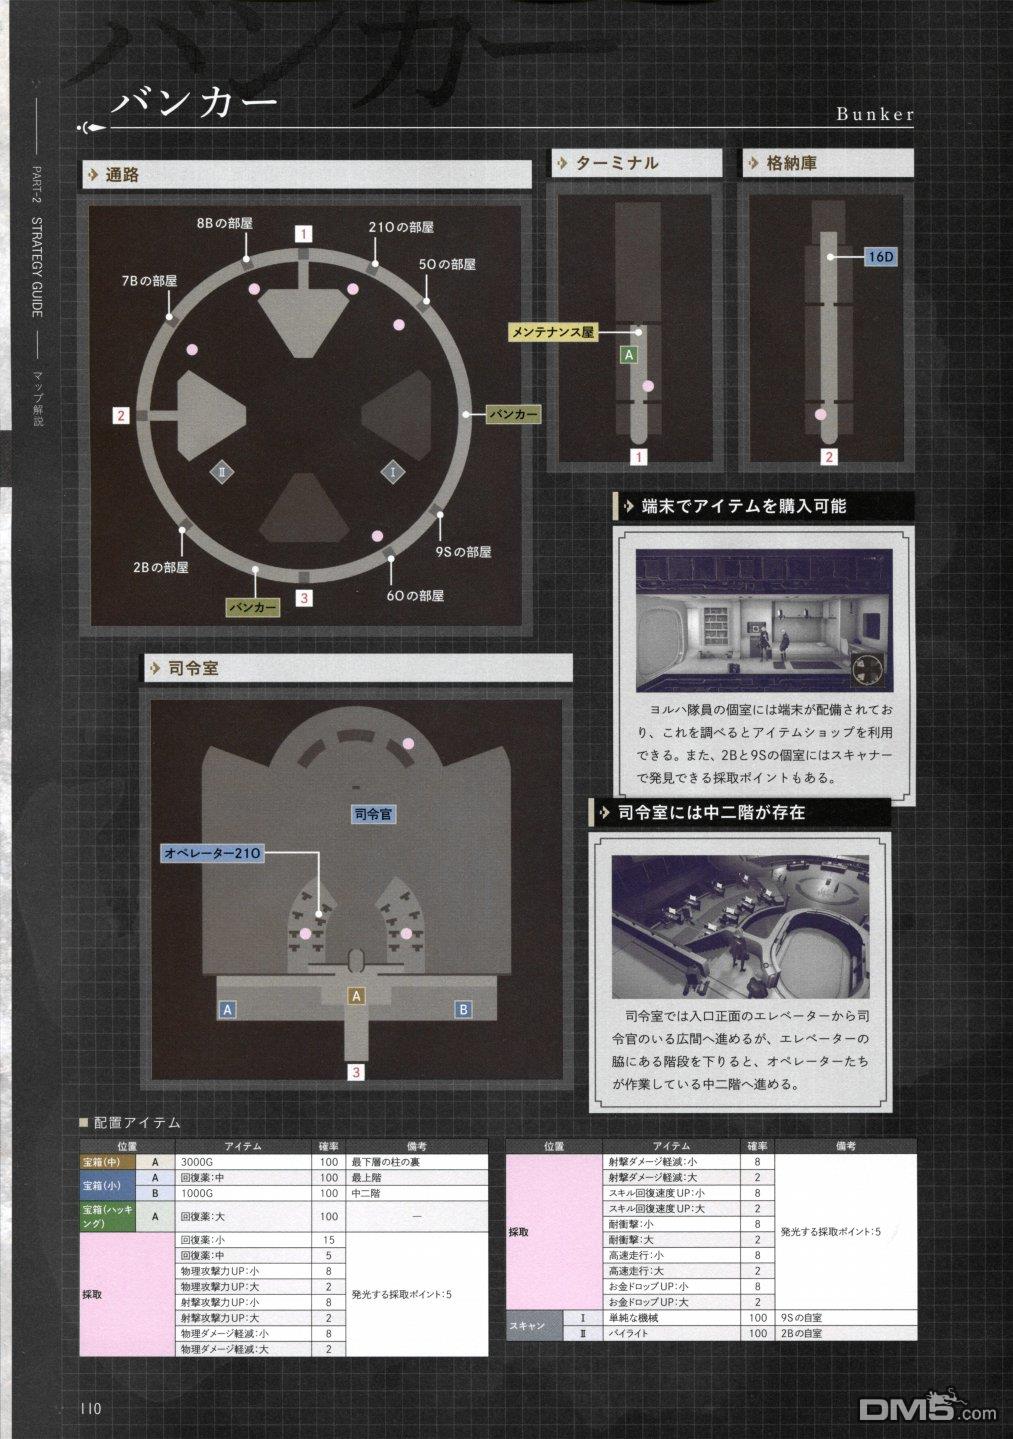The image size is (1013, 1439).
Task: Click the diamond marker II on corridor map
Action: (x=221, y=470)
